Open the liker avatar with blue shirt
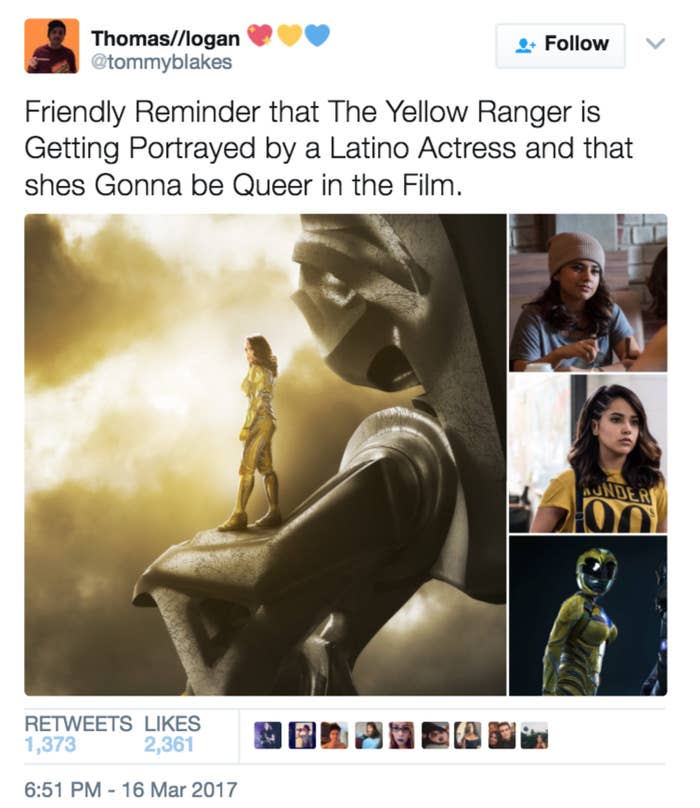Viewport: 700px width, 808px height. (x=369, y=735)
